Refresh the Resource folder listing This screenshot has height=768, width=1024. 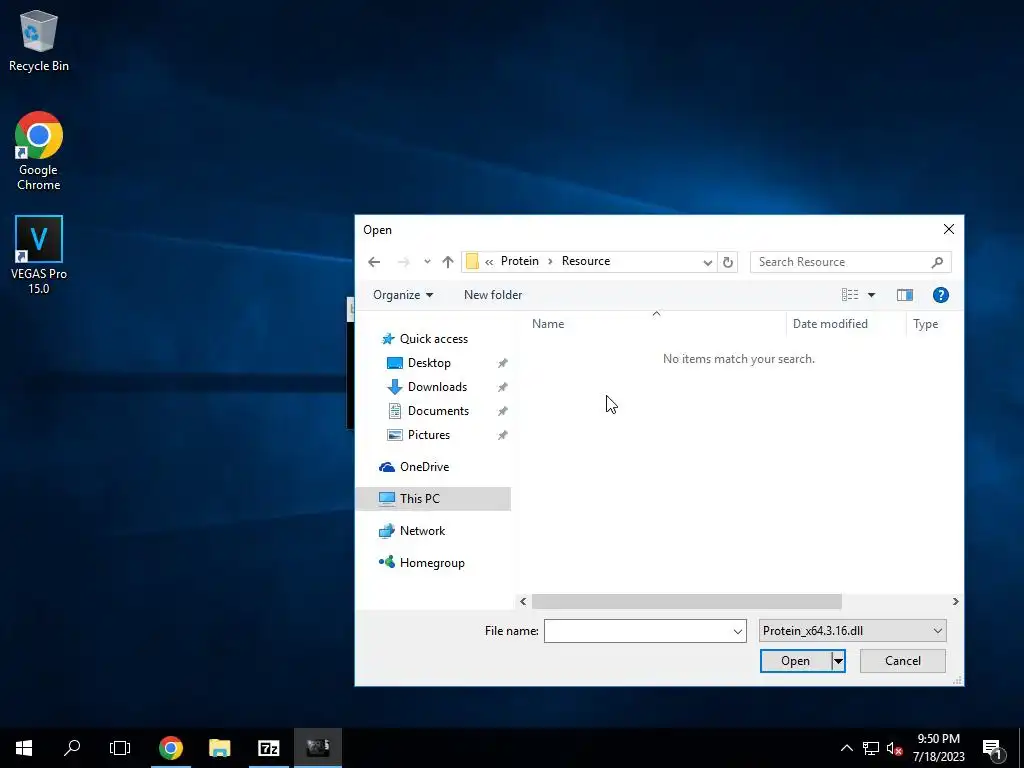coord(728,262)
